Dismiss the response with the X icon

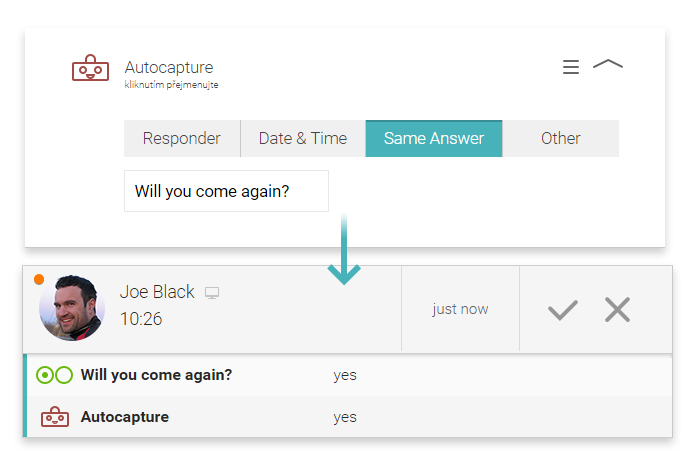point(617,309)
